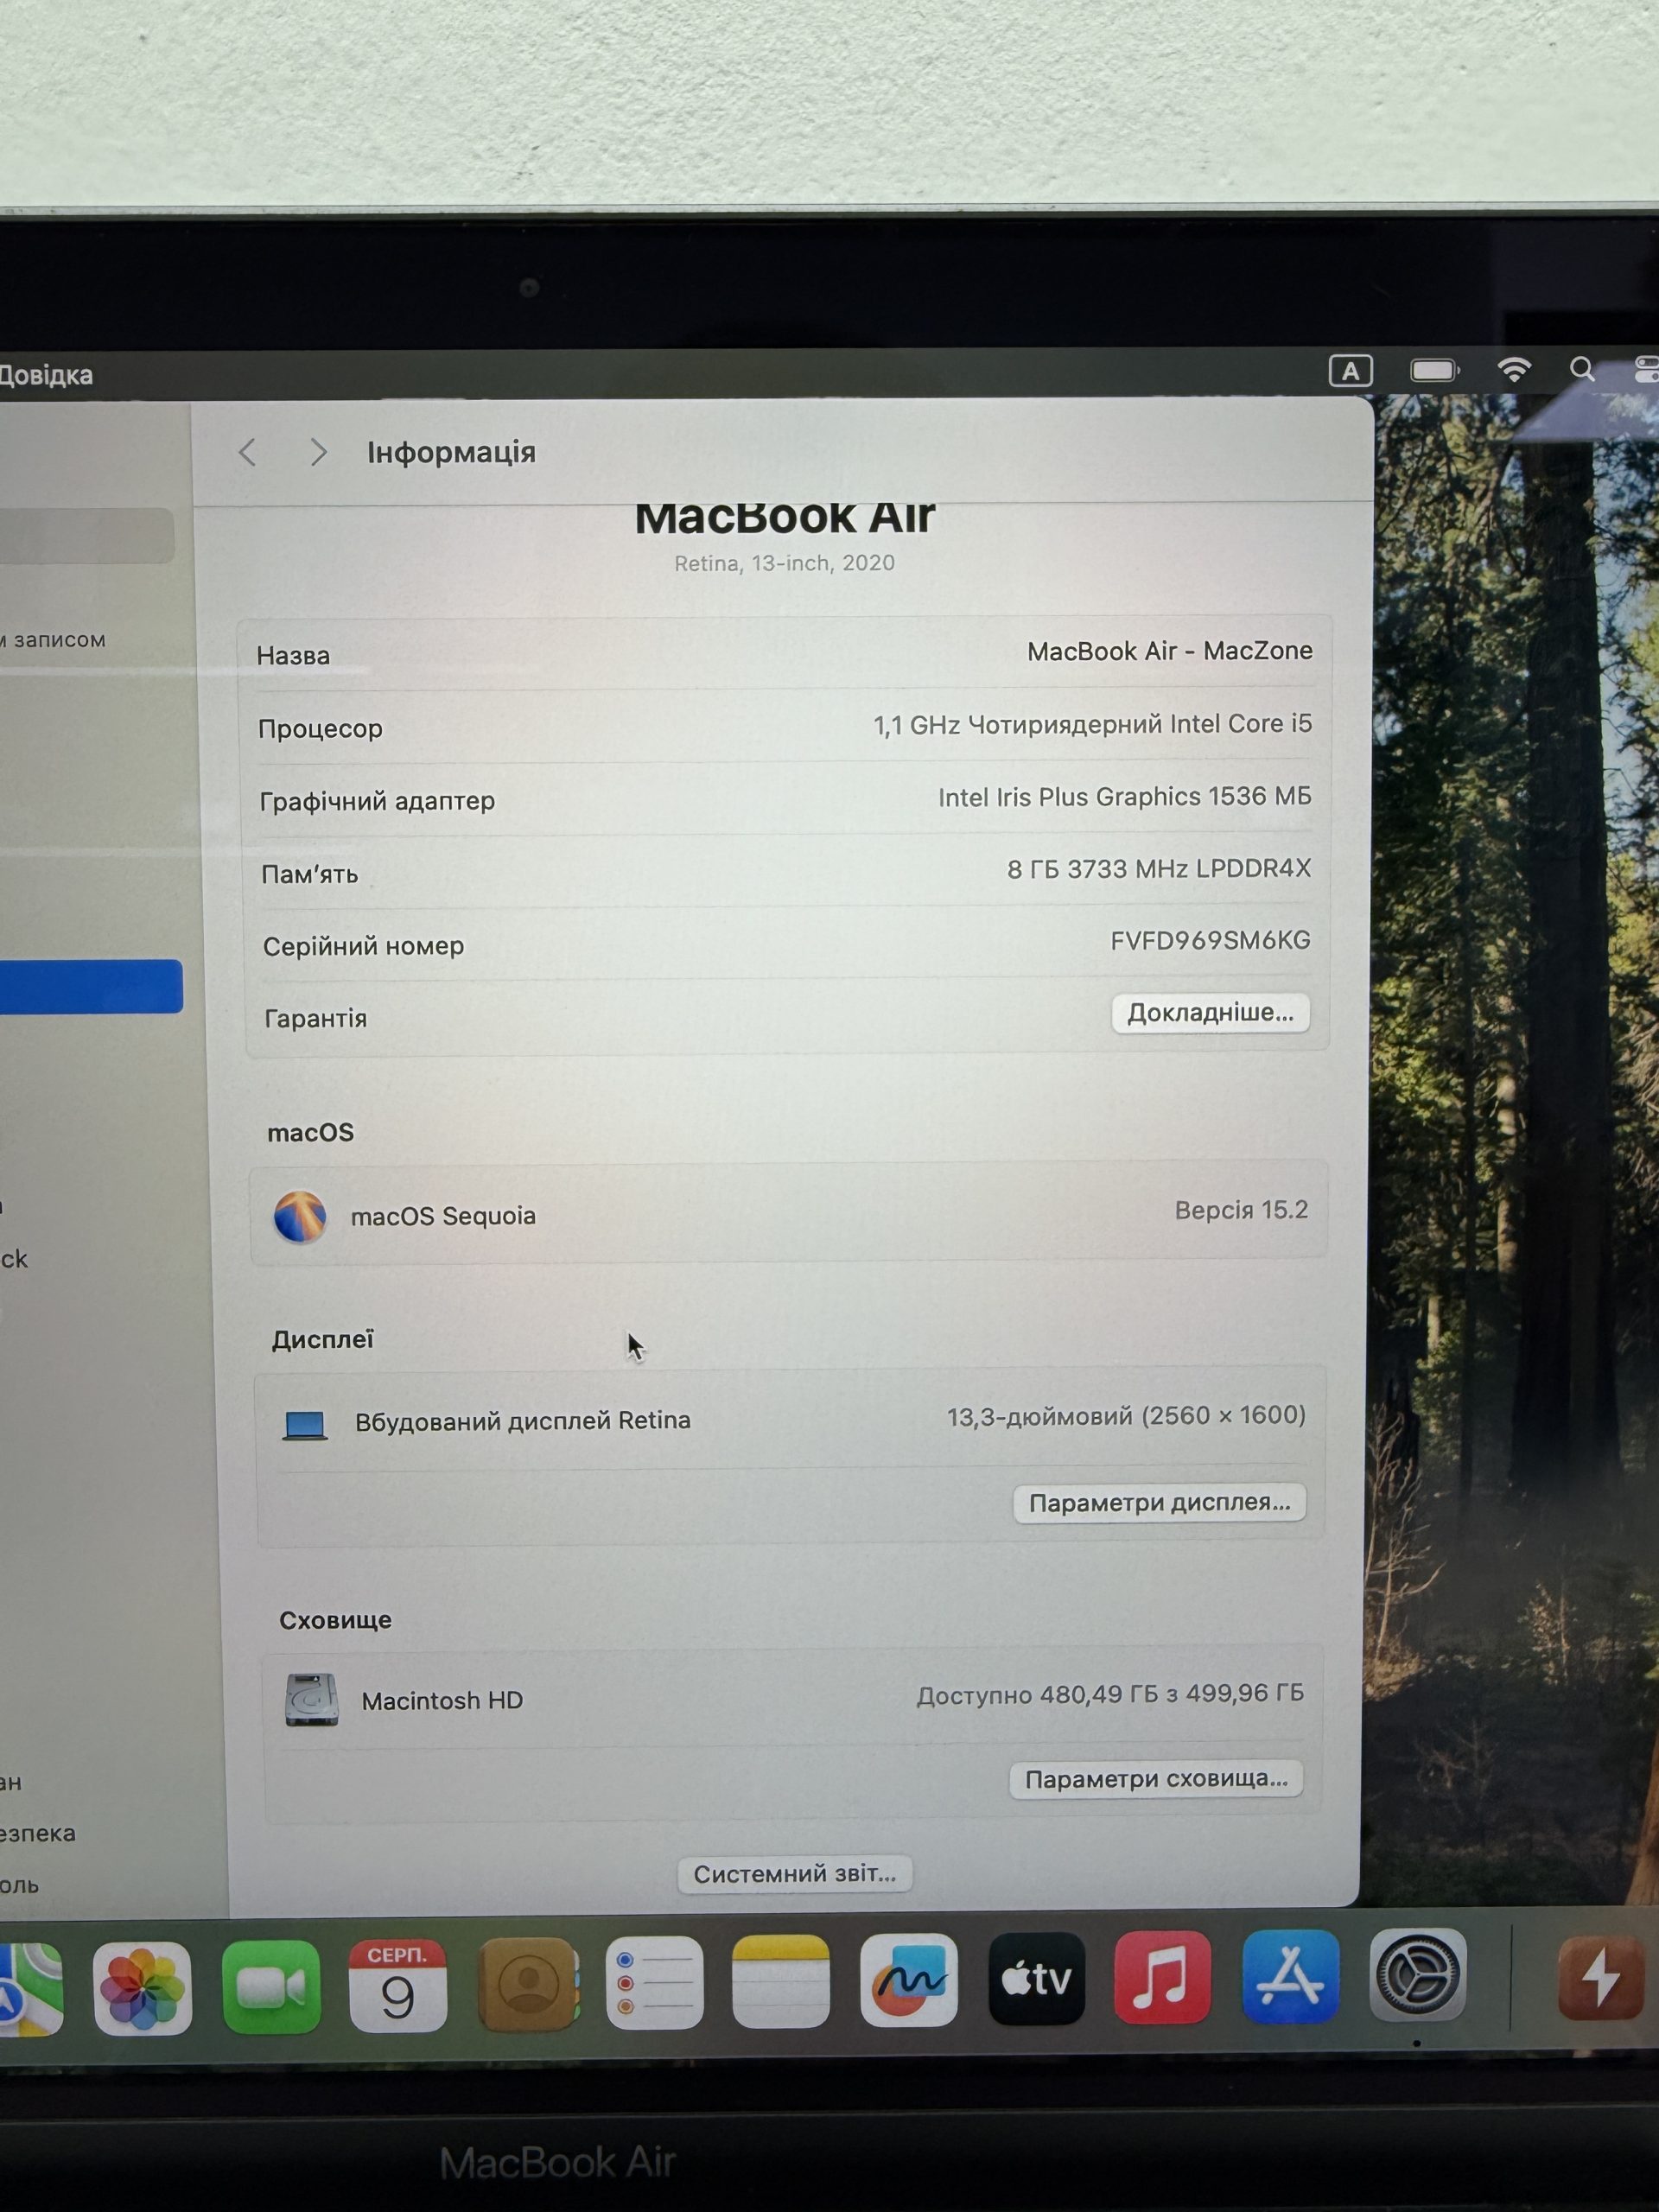Click processor value 1,1 GHz Intel Core i5
1659x2212 pixels.
coord(1092,724)
